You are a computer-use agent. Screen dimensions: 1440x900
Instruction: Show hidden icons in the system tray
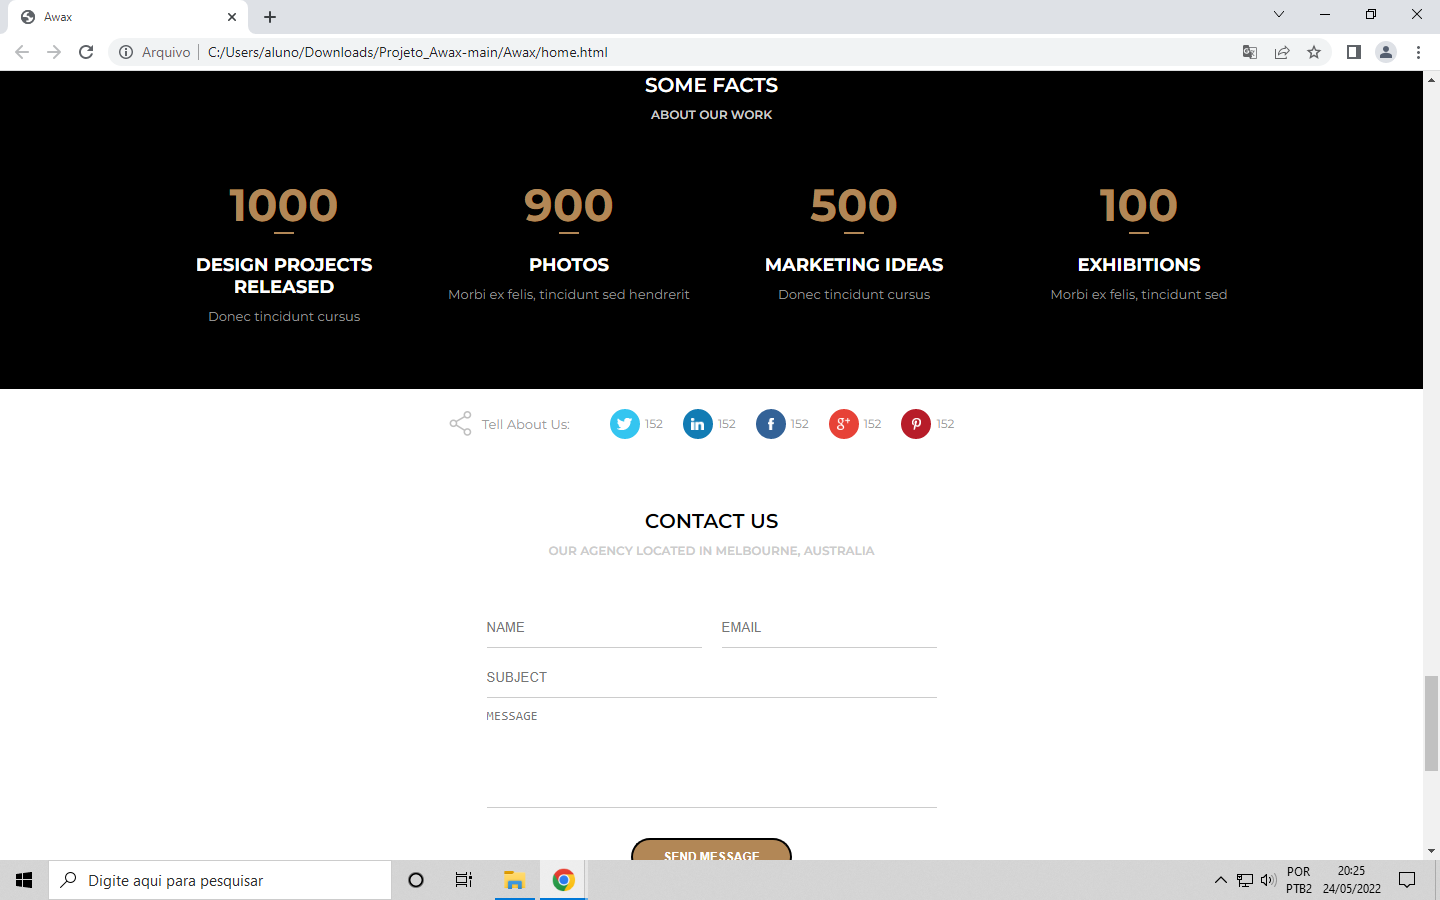[1220, 880]
